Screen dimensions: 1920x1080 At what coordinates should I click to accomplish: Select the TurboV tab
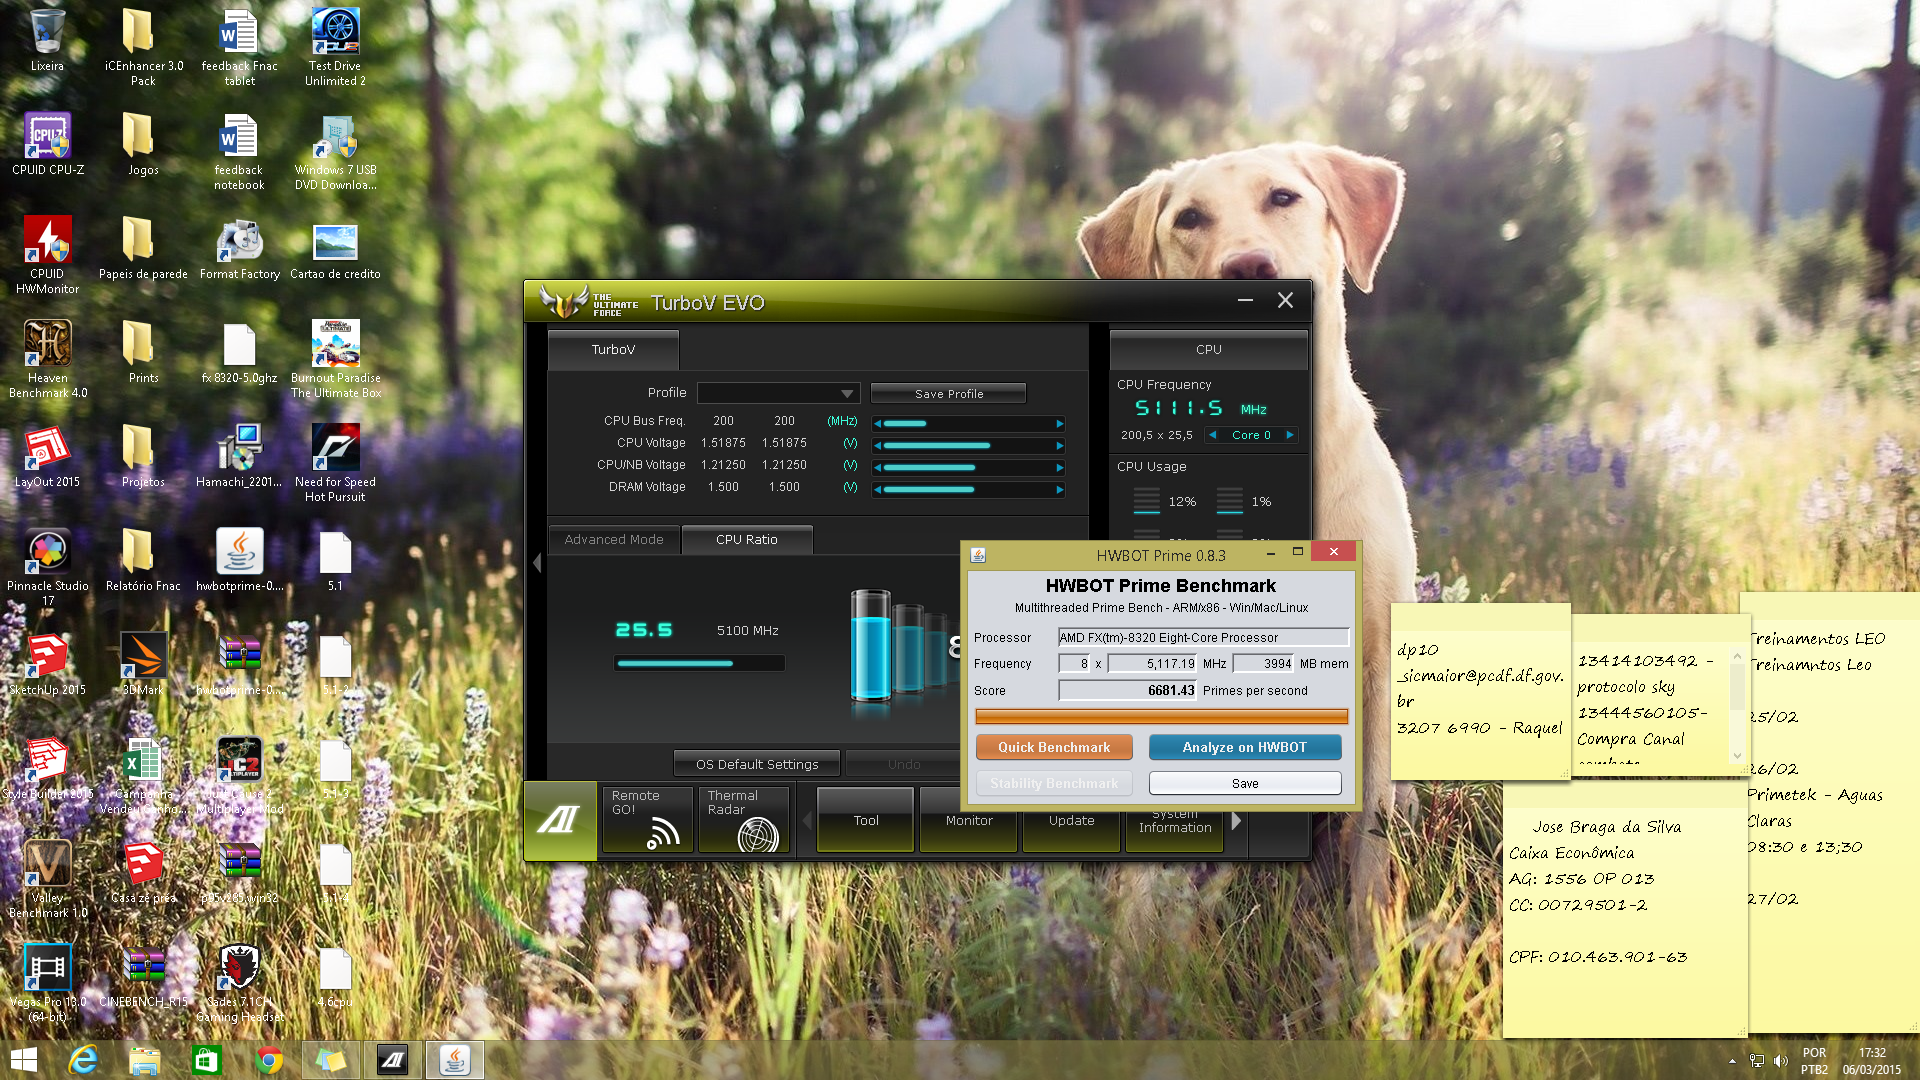click(613, 350)
